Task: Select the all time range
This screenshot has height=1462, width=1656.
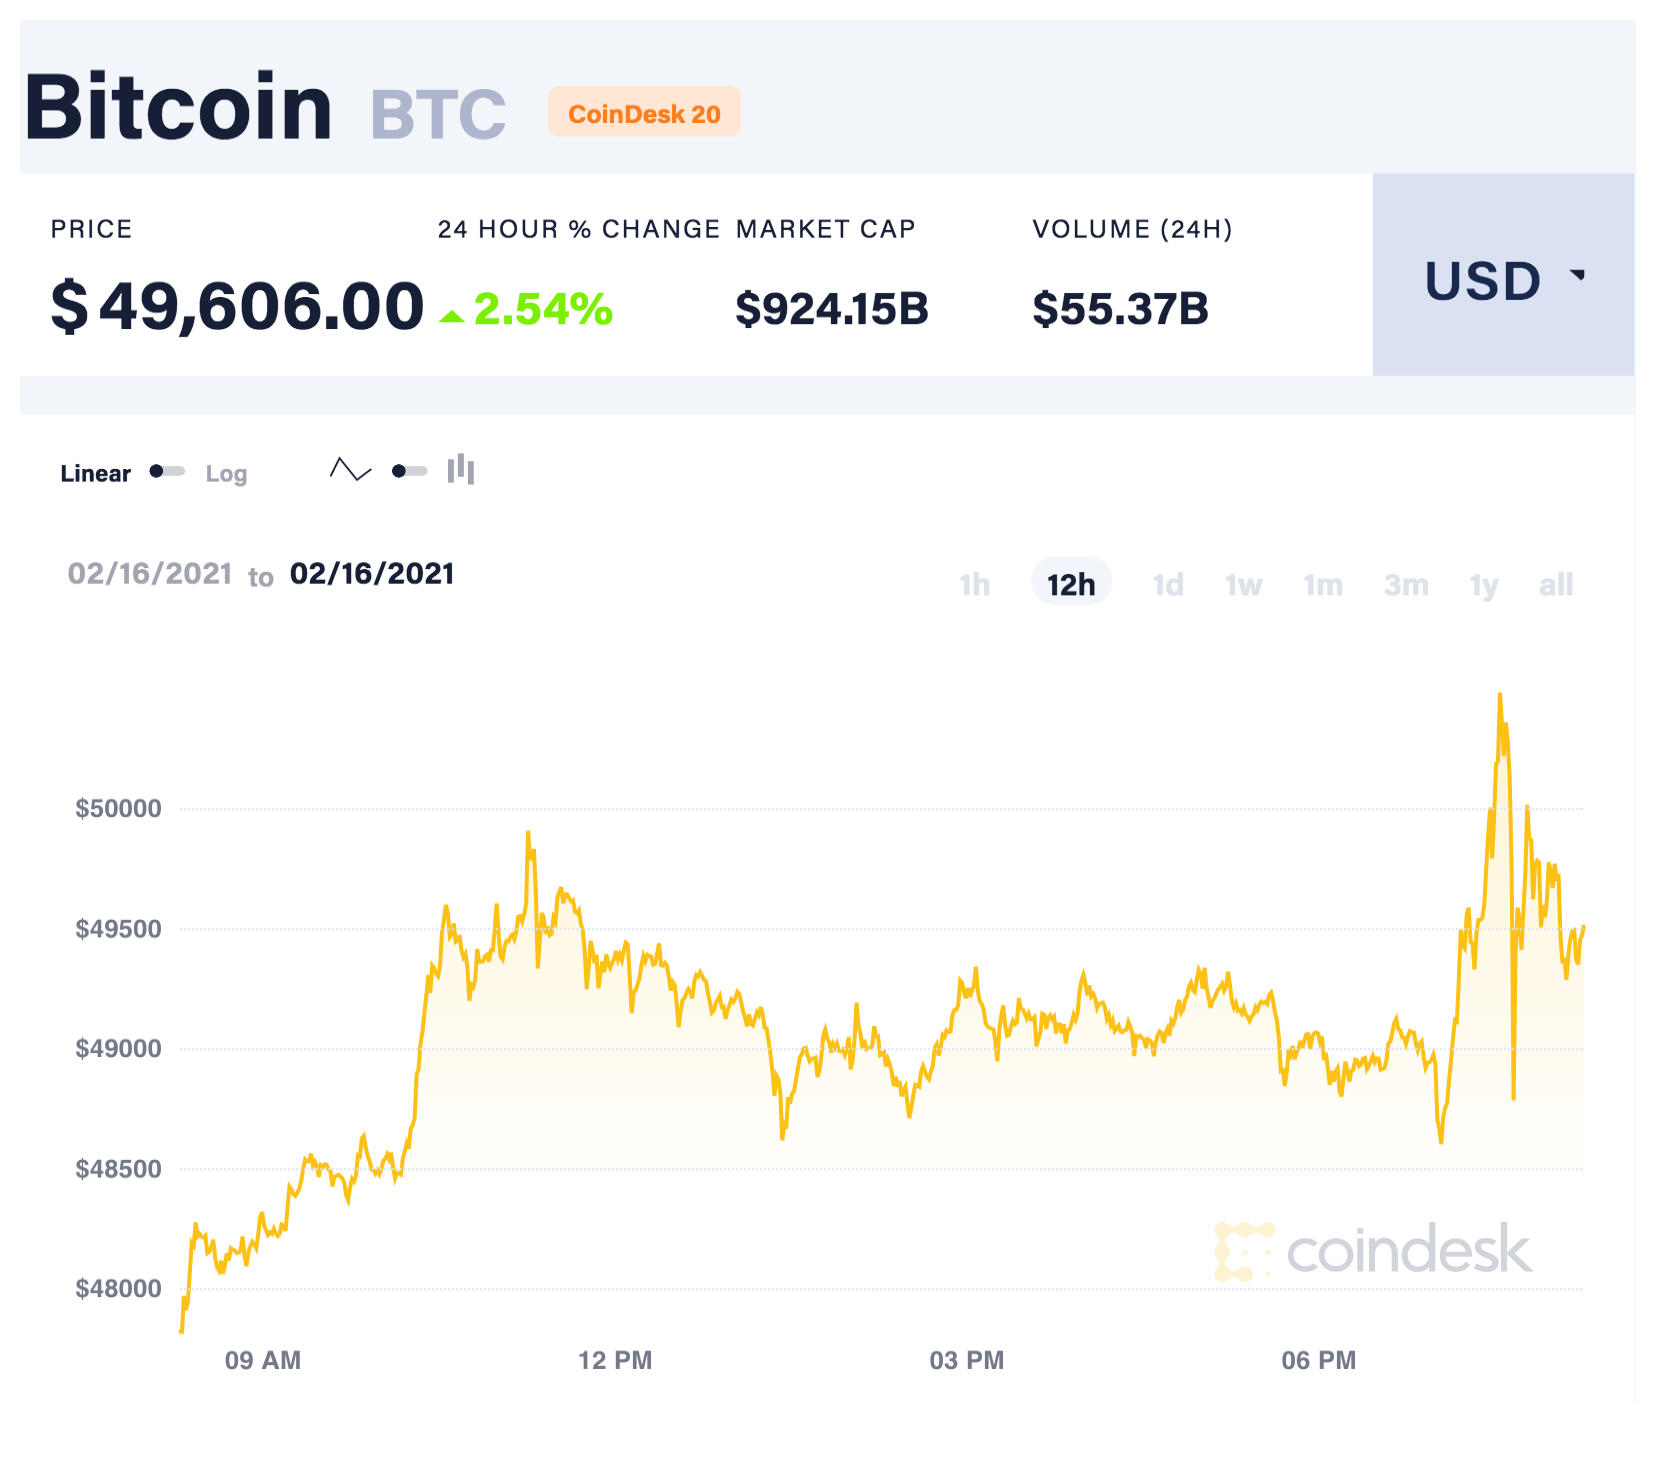Action: point(1556,584)
